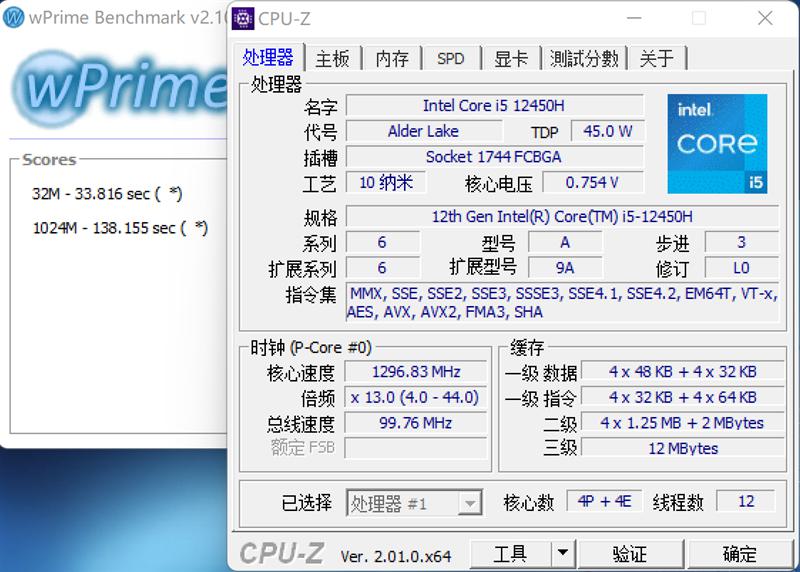Open the 測試分數 tab
This screenshot has height=572, width=800.
[584, 59]
